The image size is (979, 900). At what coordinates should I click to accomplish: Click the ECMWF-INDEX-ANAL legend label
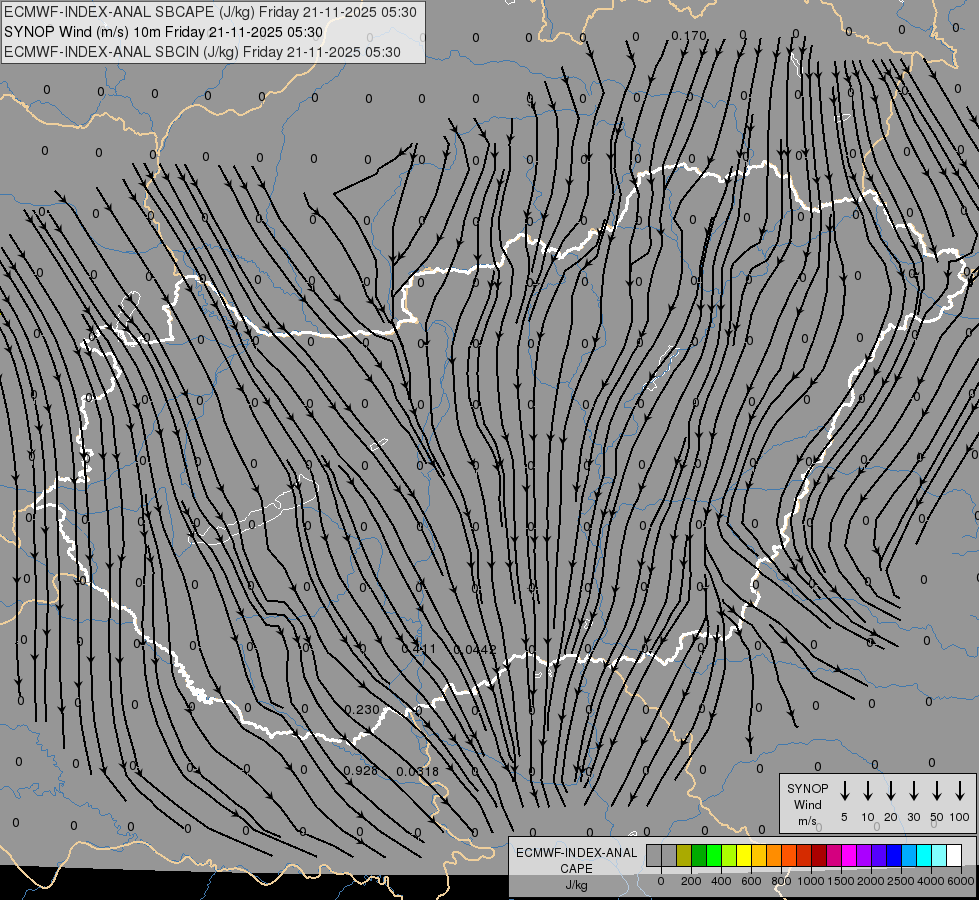576,853
